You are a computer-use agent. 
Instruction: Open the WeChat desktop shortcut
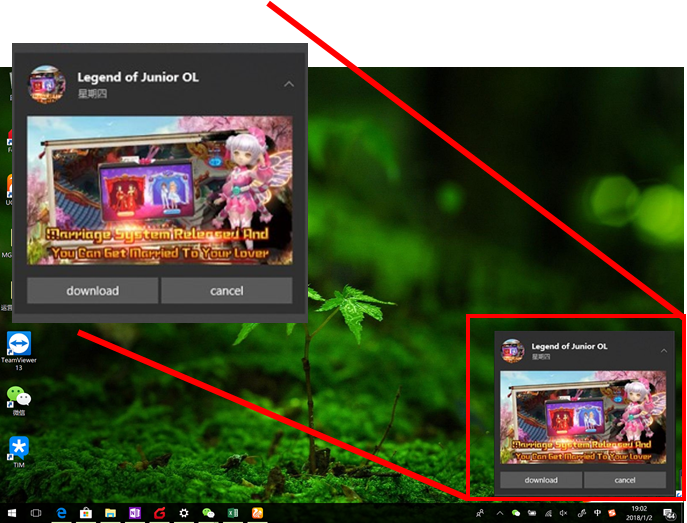coord(19,401)
